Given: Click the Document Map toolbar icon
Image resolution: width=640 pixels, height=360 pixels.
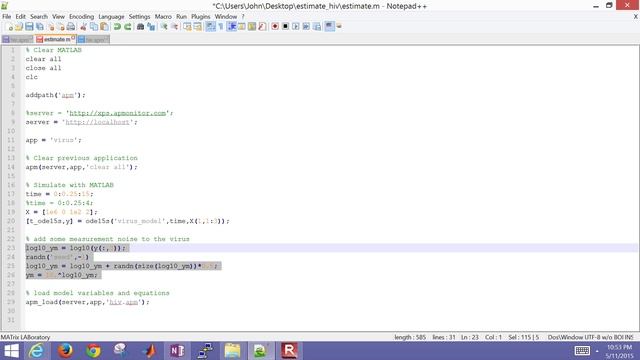Looking at the screenshot, I should pos(252,27).
